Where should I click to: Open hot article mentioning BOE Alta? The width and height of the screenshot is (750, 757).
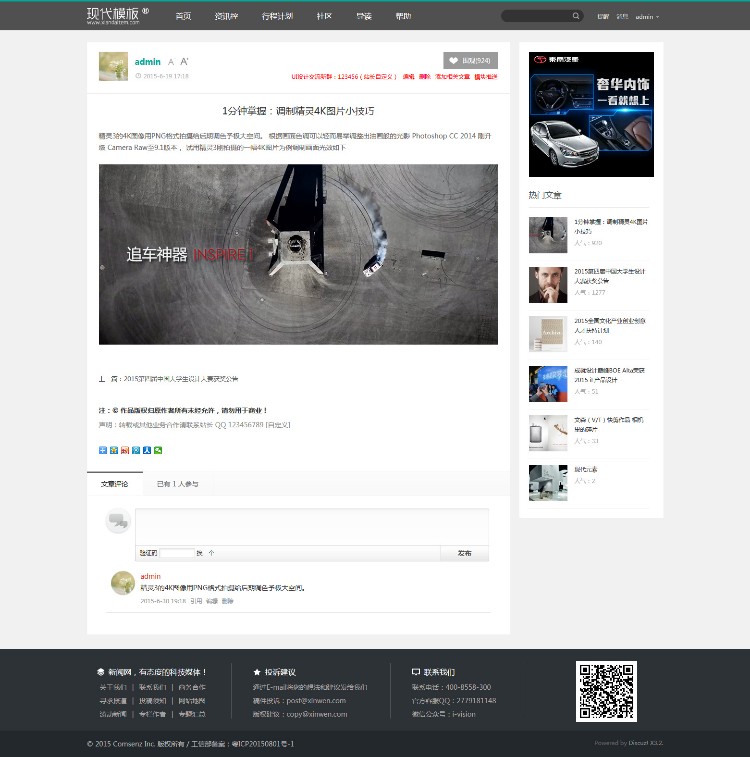(610, 375)
